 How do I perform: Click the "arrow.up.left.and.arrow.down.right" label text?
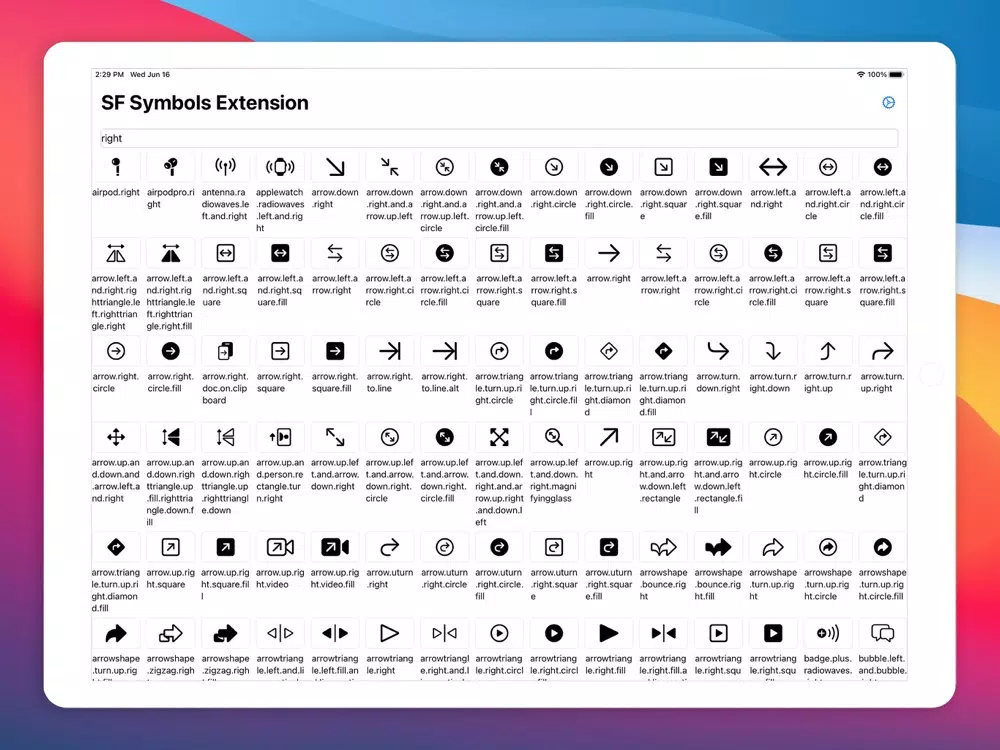335,474
